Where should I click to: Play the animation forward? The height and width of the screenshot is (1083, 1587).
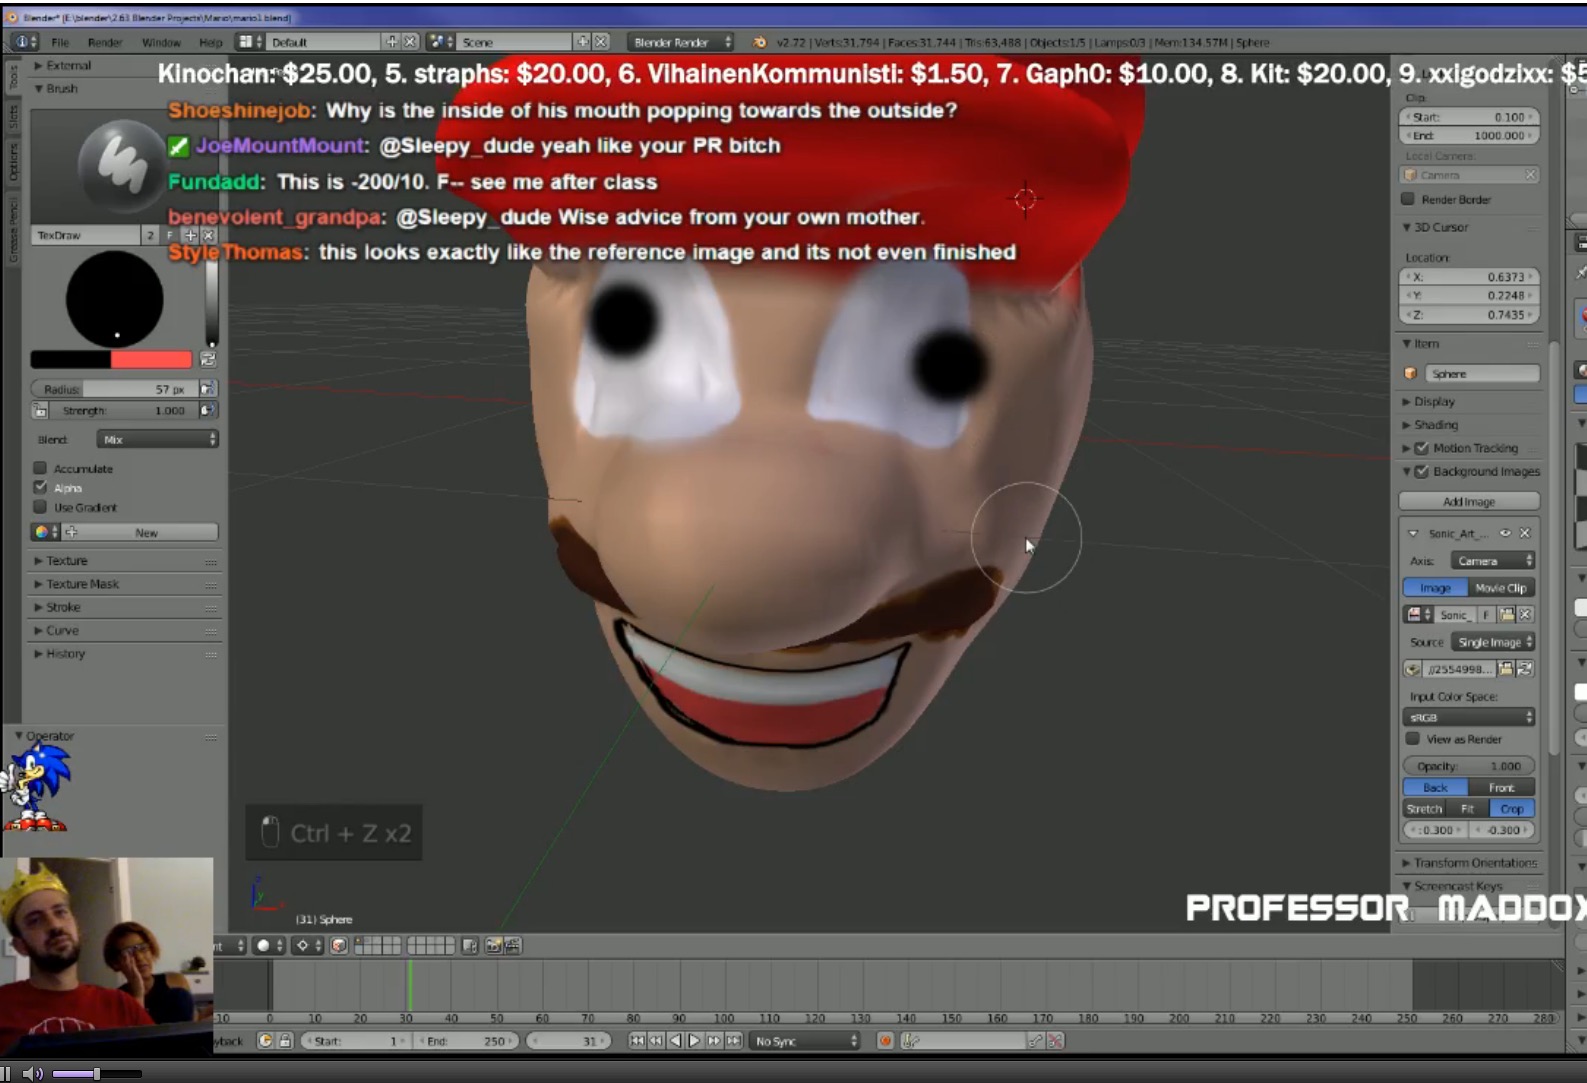(694, 1041)
